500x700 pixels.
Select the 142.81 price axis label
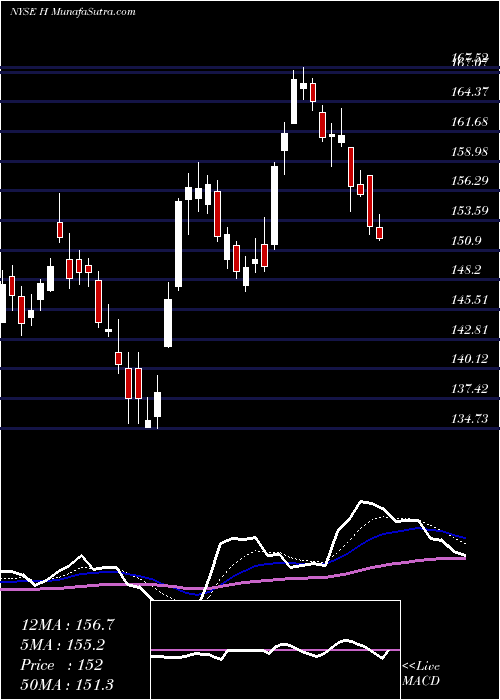[470, 329]
